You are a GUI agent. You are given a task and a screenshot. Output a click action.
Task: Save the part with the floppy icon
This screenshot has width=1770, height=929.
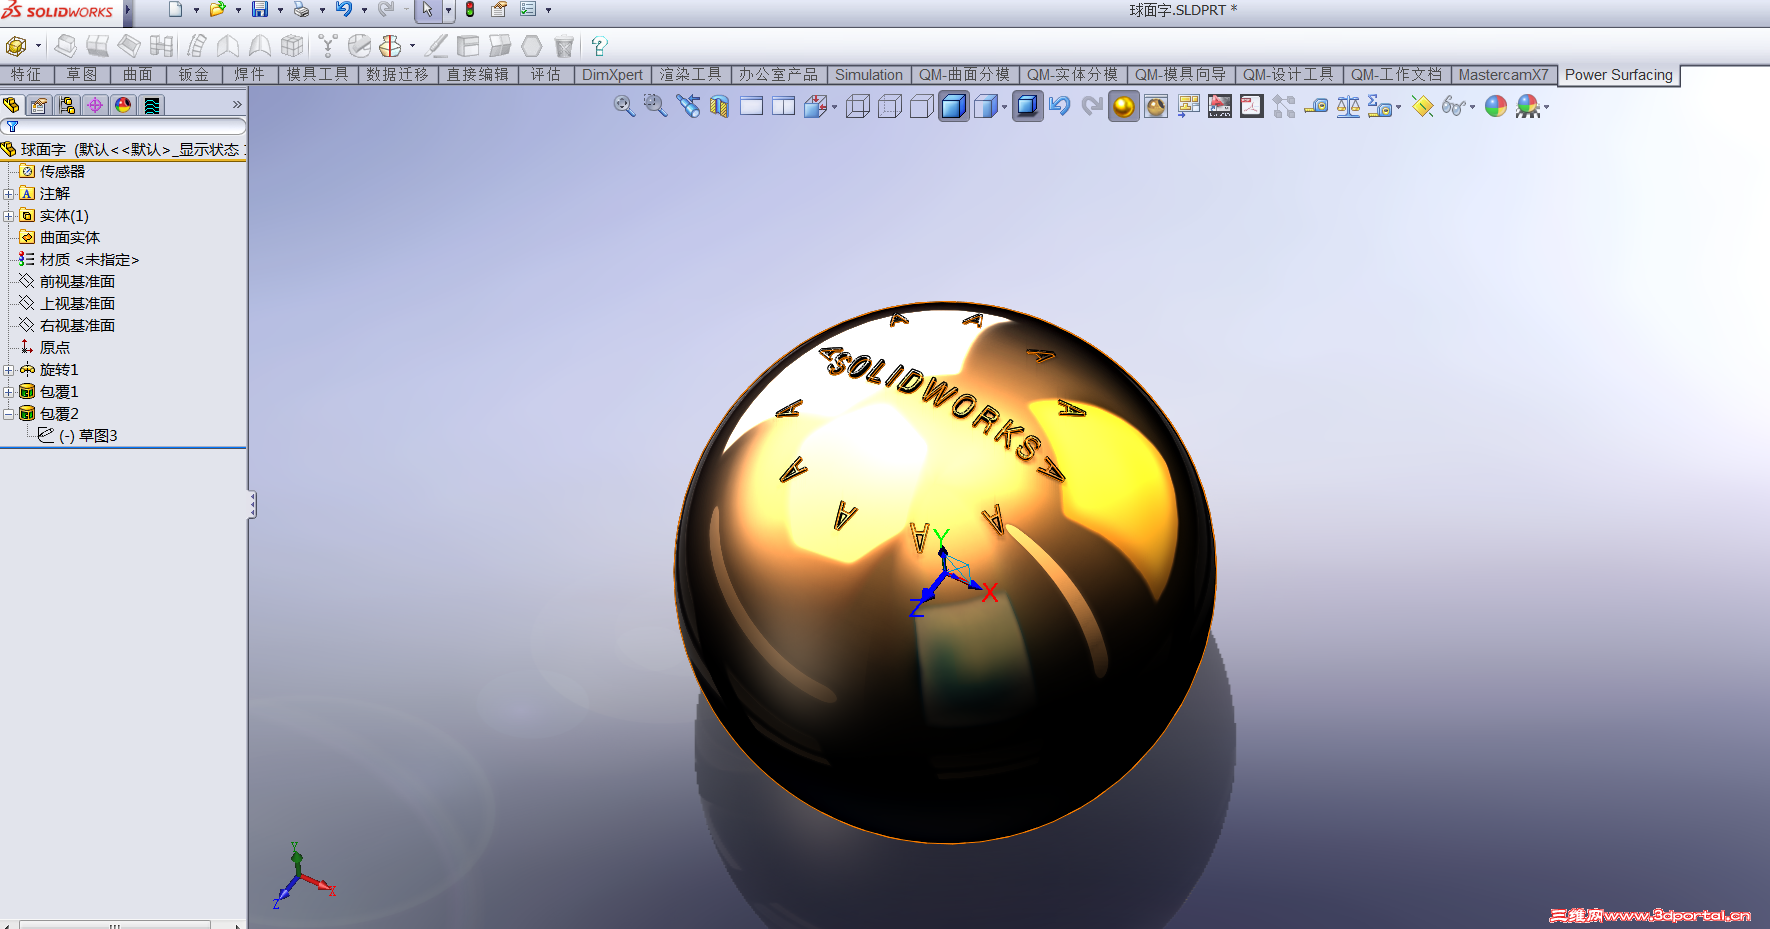(x=260, y=10)
